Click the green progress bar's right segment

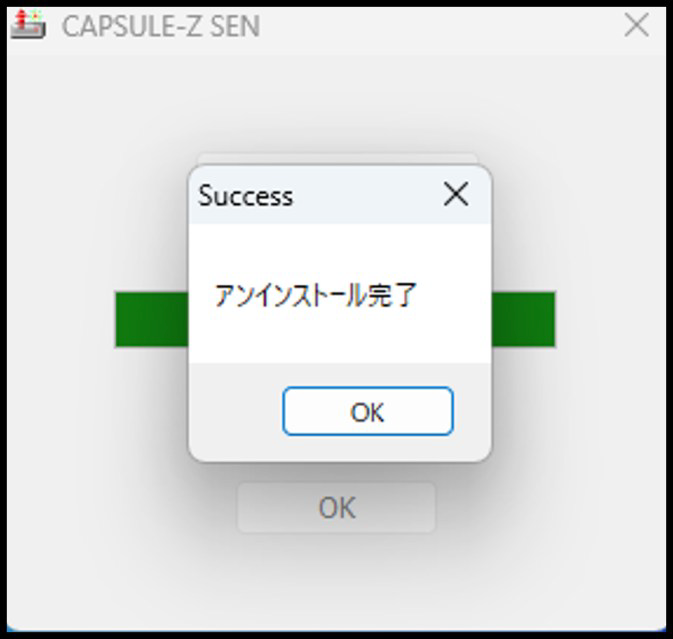[523, 320]
